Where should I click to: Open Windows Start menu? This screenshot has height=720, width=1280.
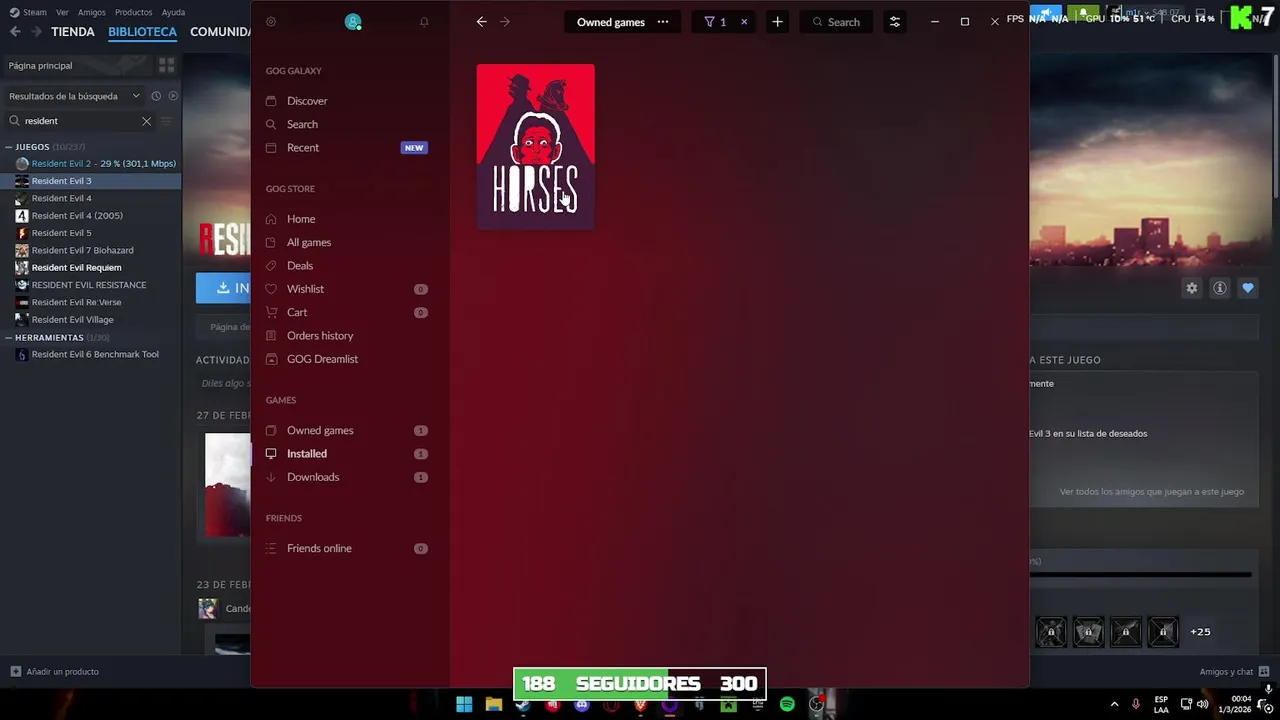464,705
